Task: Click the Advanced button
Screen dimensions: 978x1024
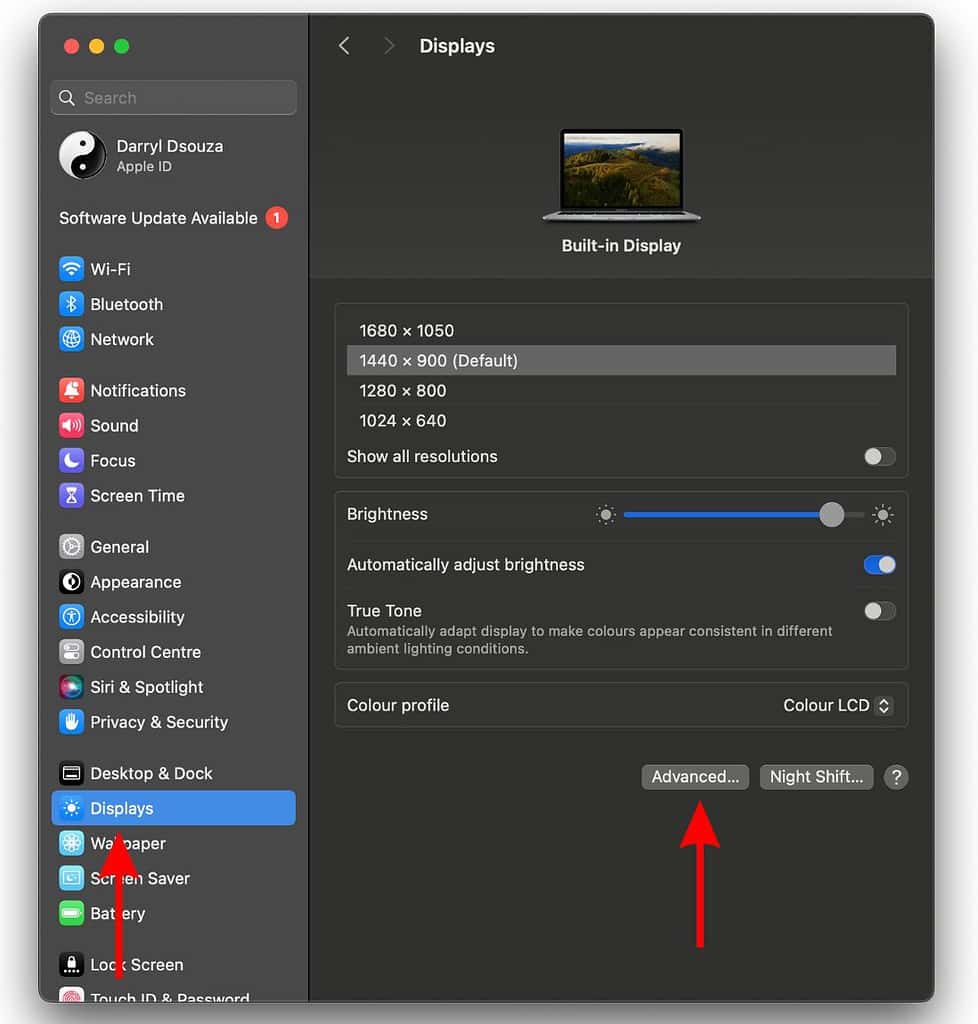Action: click(x=695, y=777)
